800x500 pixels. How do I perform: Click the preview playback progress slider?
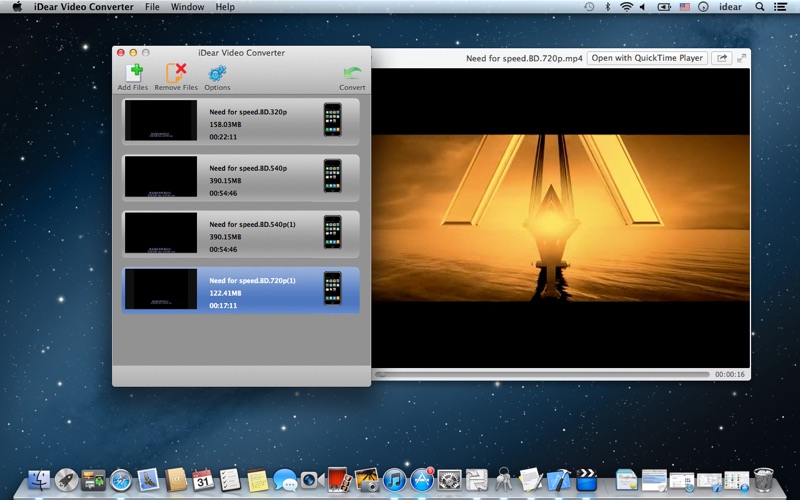[x=542, y=374]
